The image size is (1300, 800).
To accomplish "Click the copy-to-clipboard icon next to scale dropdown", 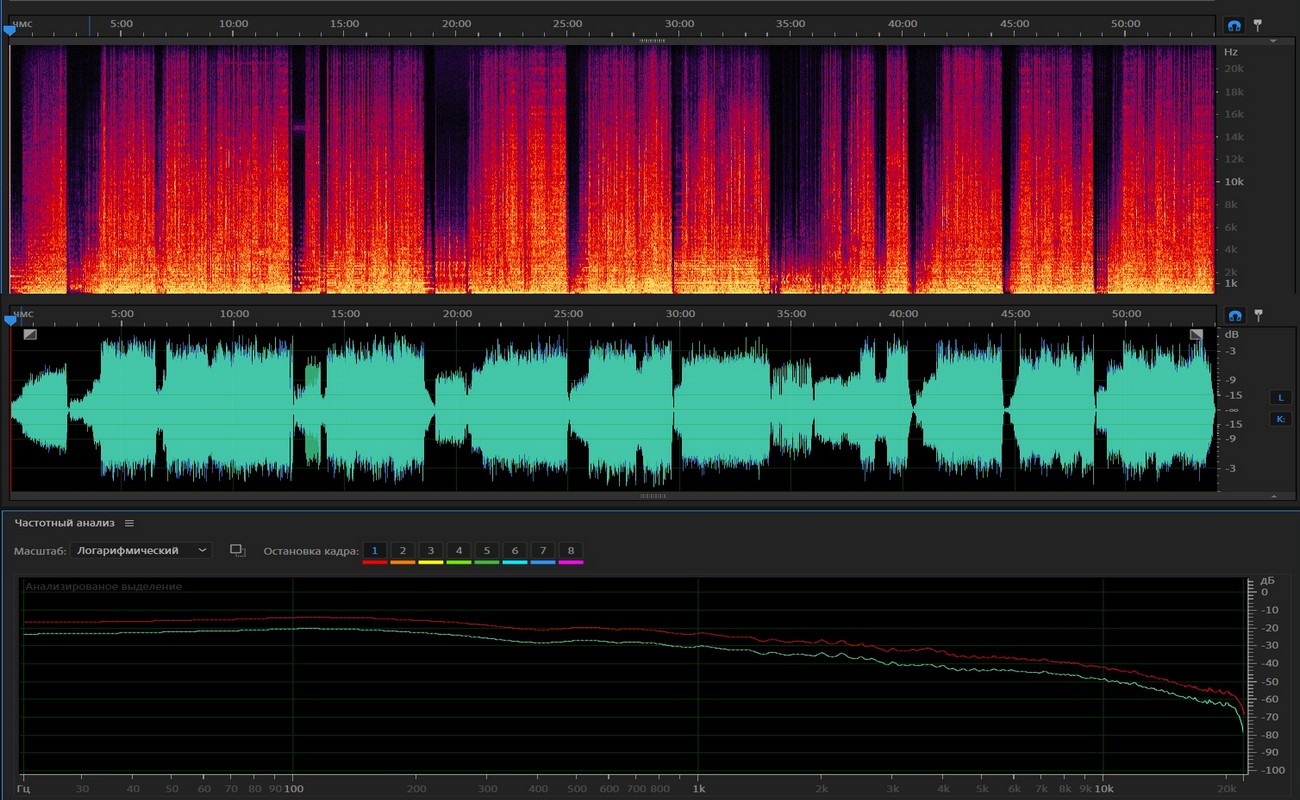I will coord(237,550).
